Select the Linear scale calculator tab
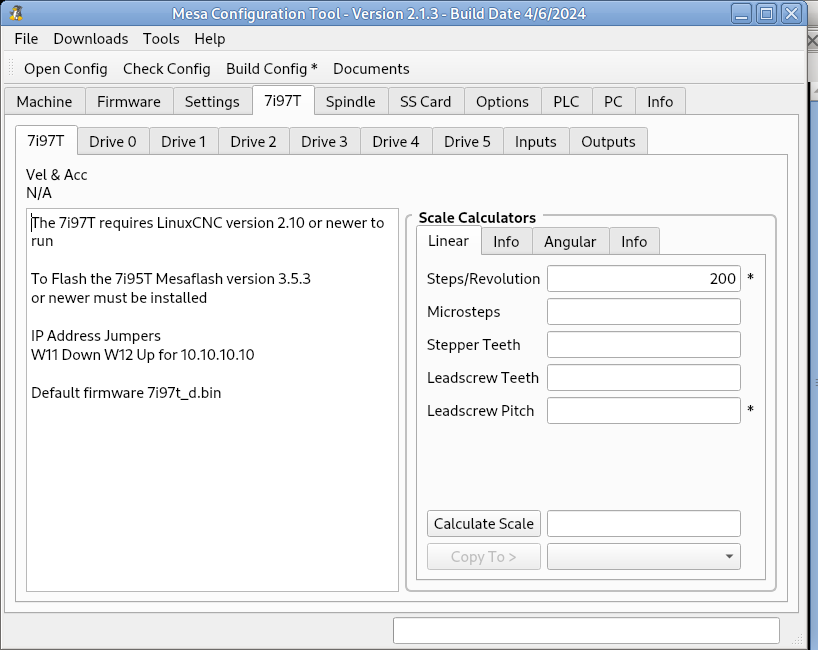Image resolution: width=818 pixels, height=650 pixels. tap(449, 240)
